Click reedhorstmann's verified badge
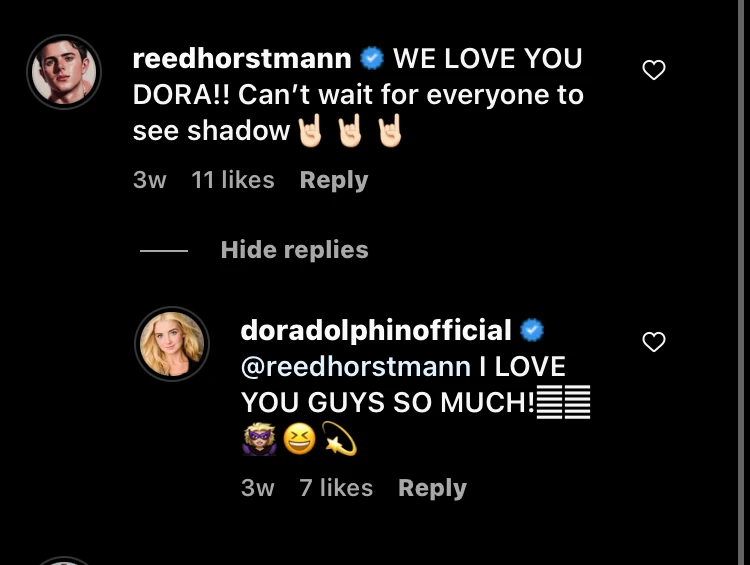The image size is (750, 565). click(x=372, y=59)
